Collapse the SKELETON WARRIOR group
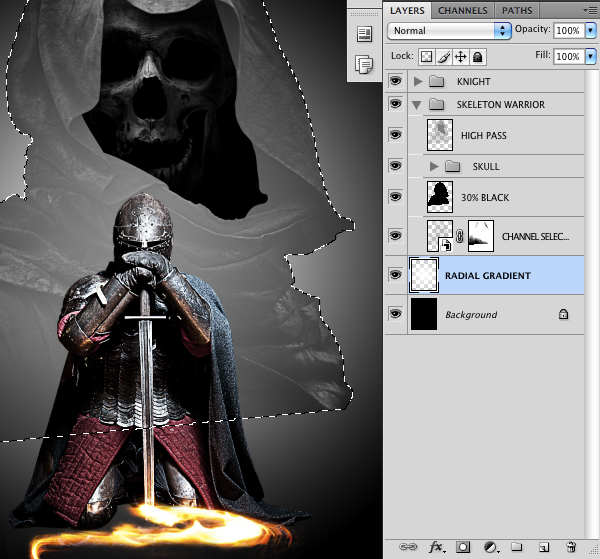 click(x=417, y=104)
